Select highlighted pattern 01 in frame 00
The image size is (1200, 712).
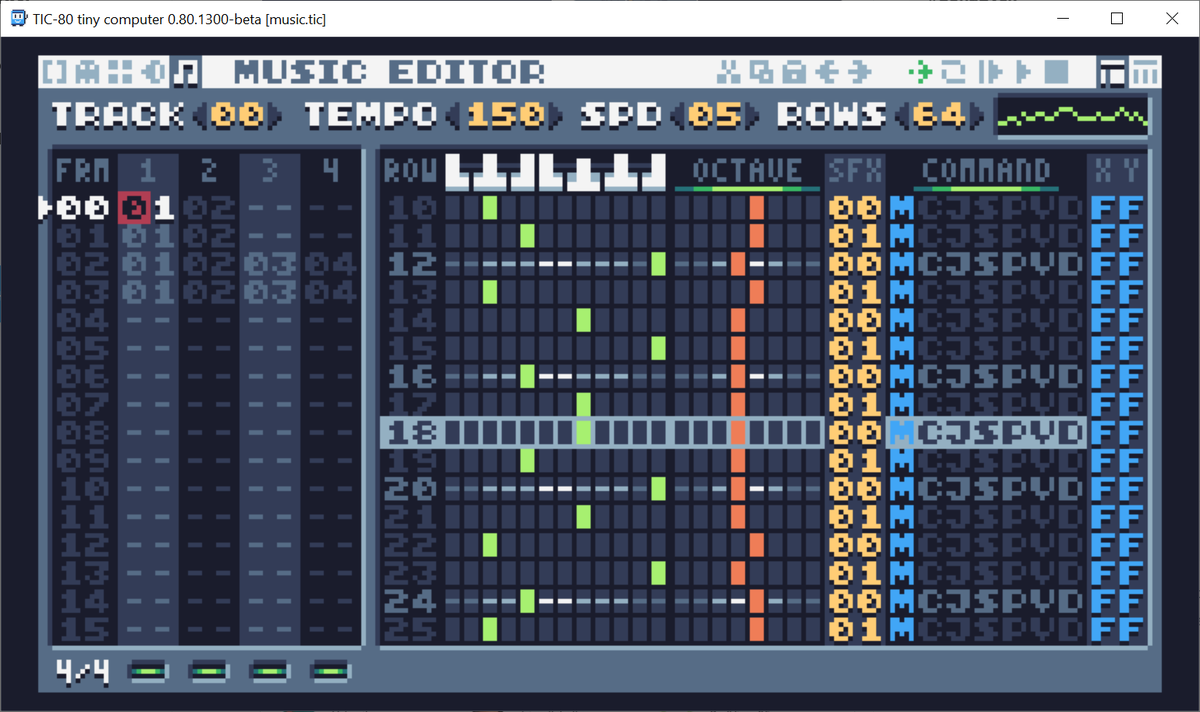(147, 208)
